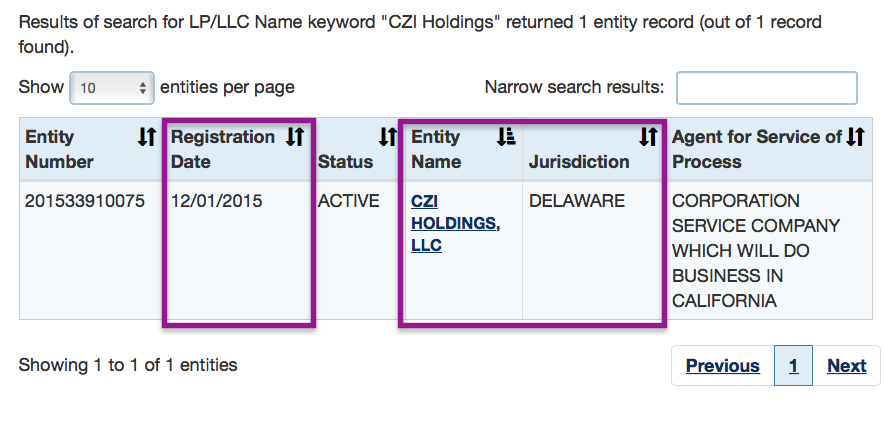Image resolution: width=885 pixels, height=421 pixels.
Task: Click the 12/01/2015 registration date cell
Action: pos(217,201)
